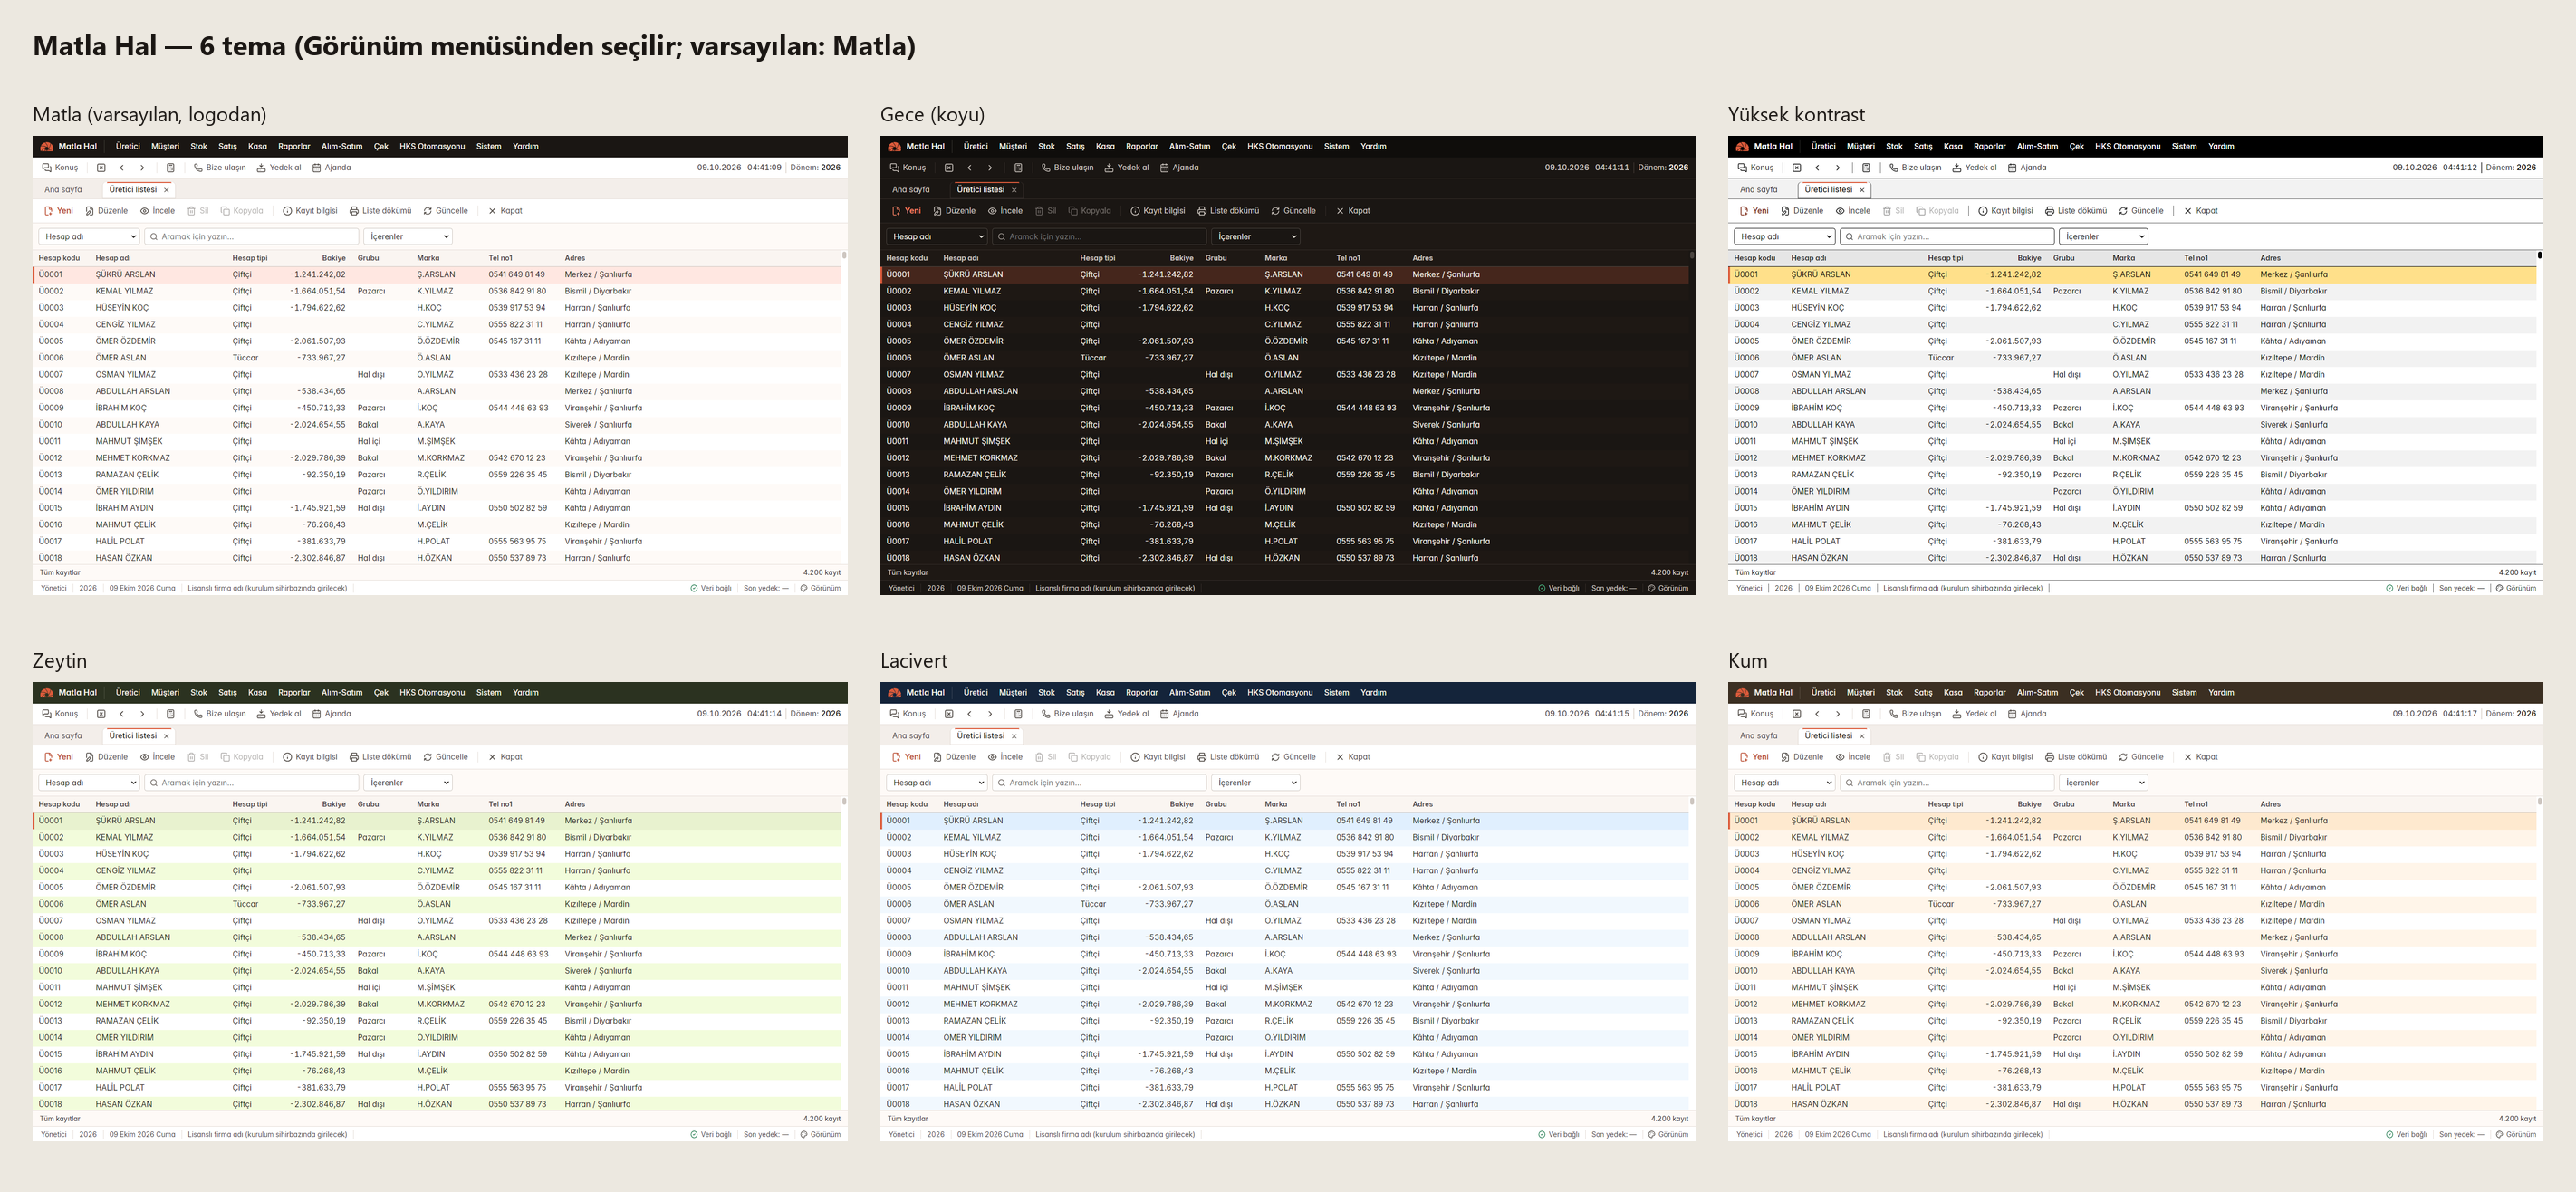Open Ajanda calendar icon in Gece panel
Screen dimensions: 2576x1192
point(1164,168)
